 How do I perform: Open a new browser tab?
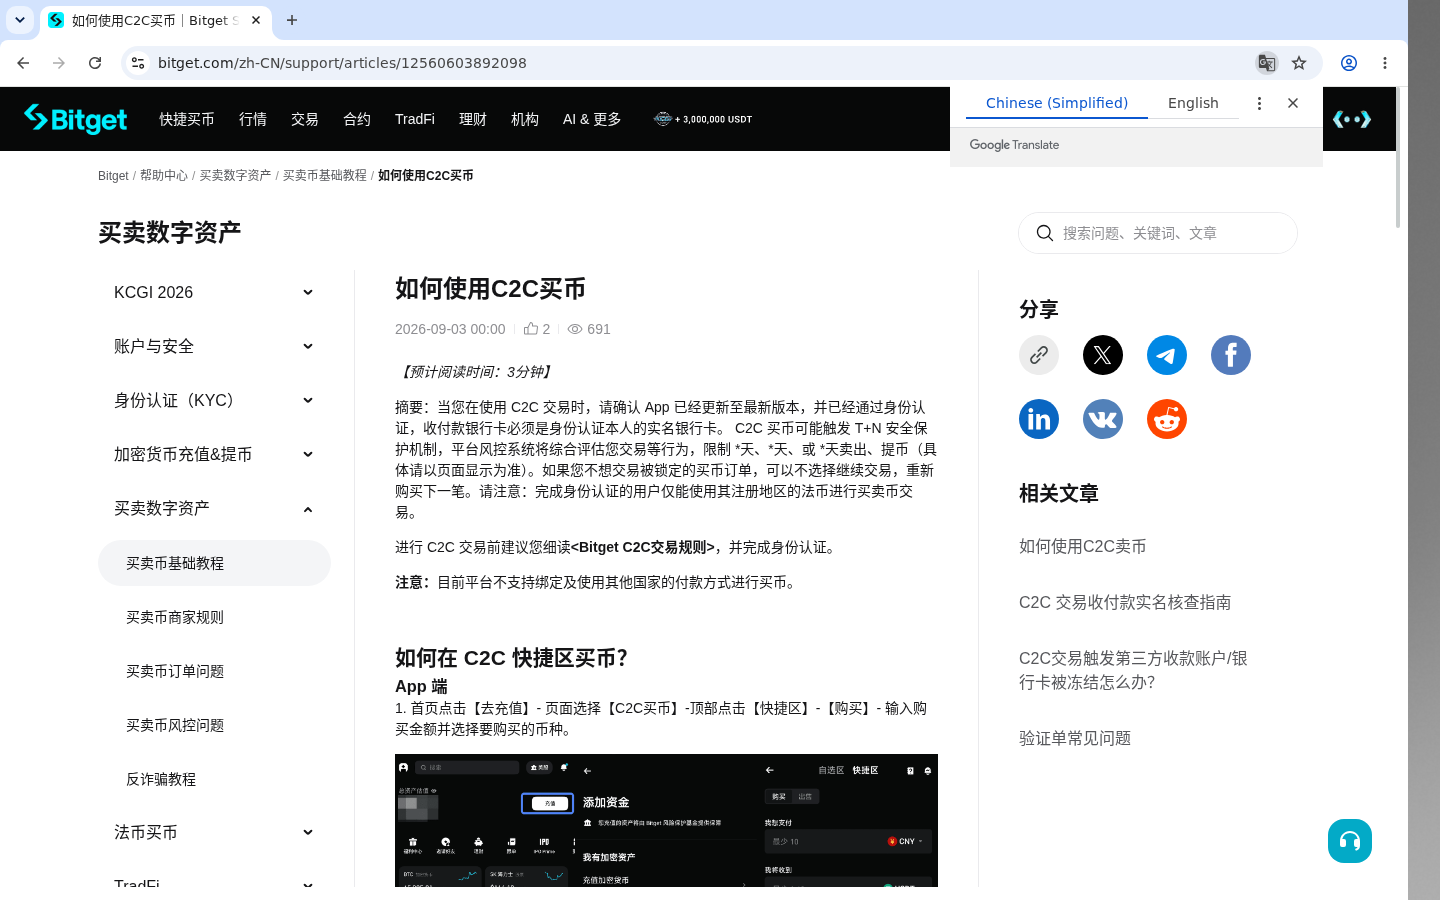coord(292,20)
